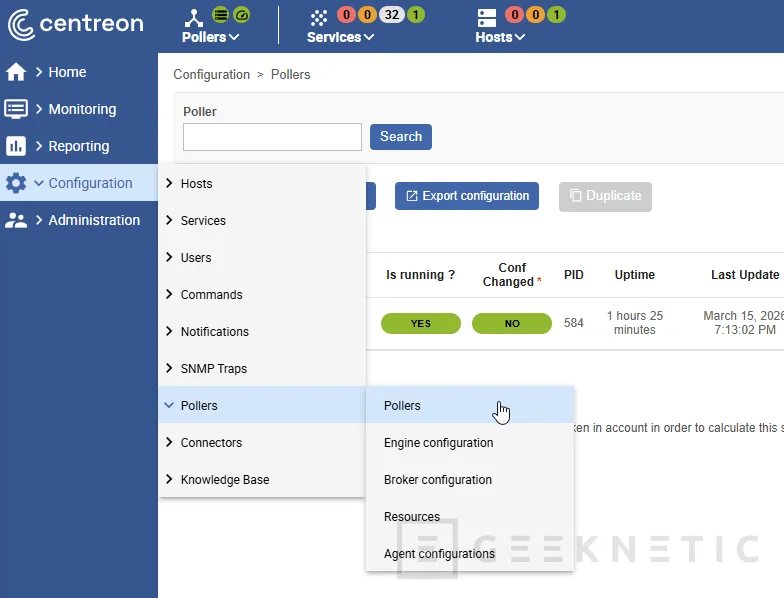Click the green latency gauge icon
This screenshot has width=784, height=598.
242,15
